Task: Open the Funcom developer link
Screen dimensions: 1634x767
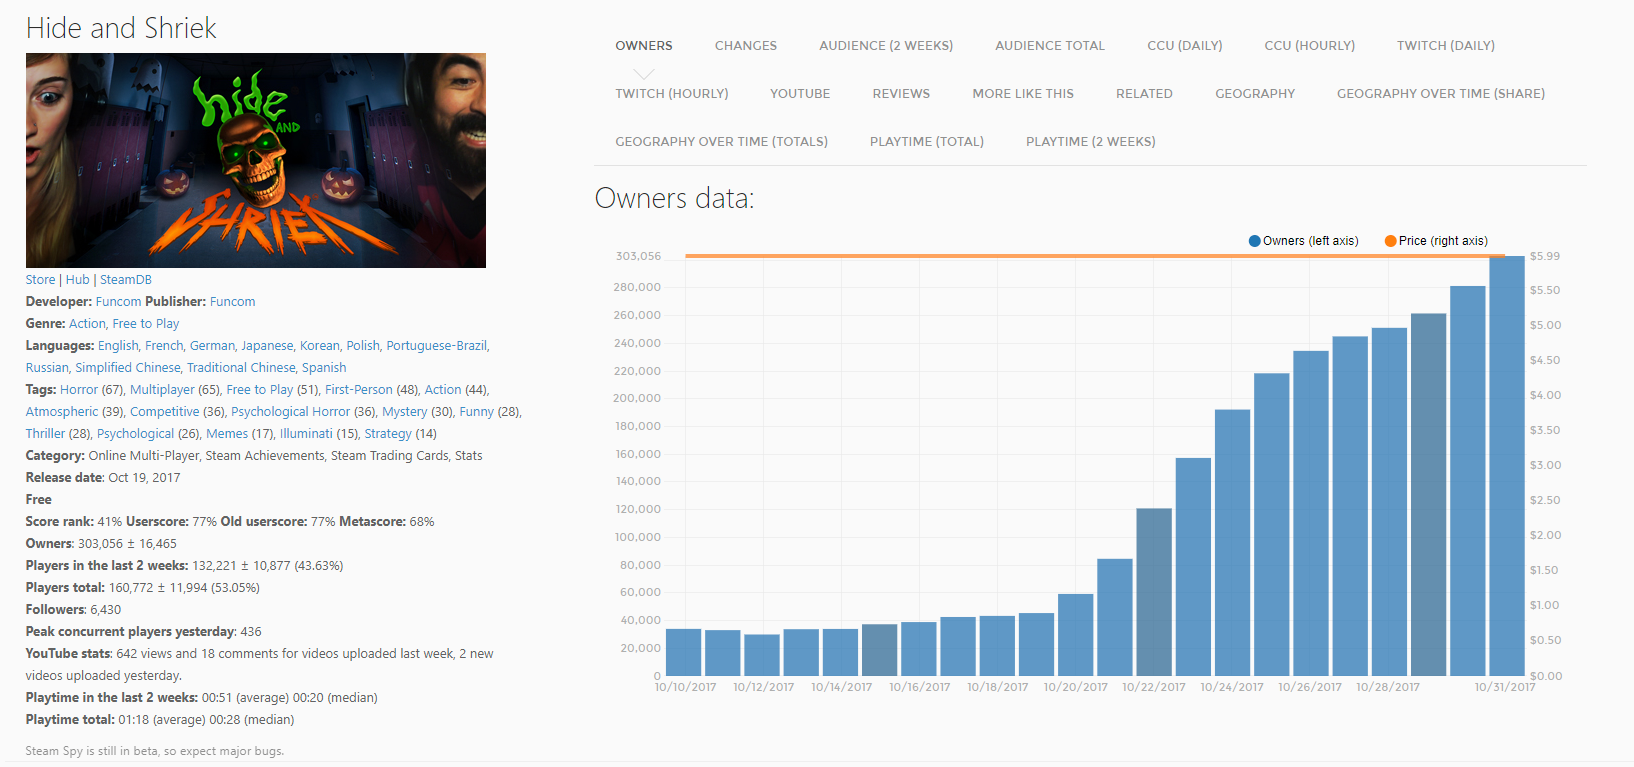Action: pos(118,302)
